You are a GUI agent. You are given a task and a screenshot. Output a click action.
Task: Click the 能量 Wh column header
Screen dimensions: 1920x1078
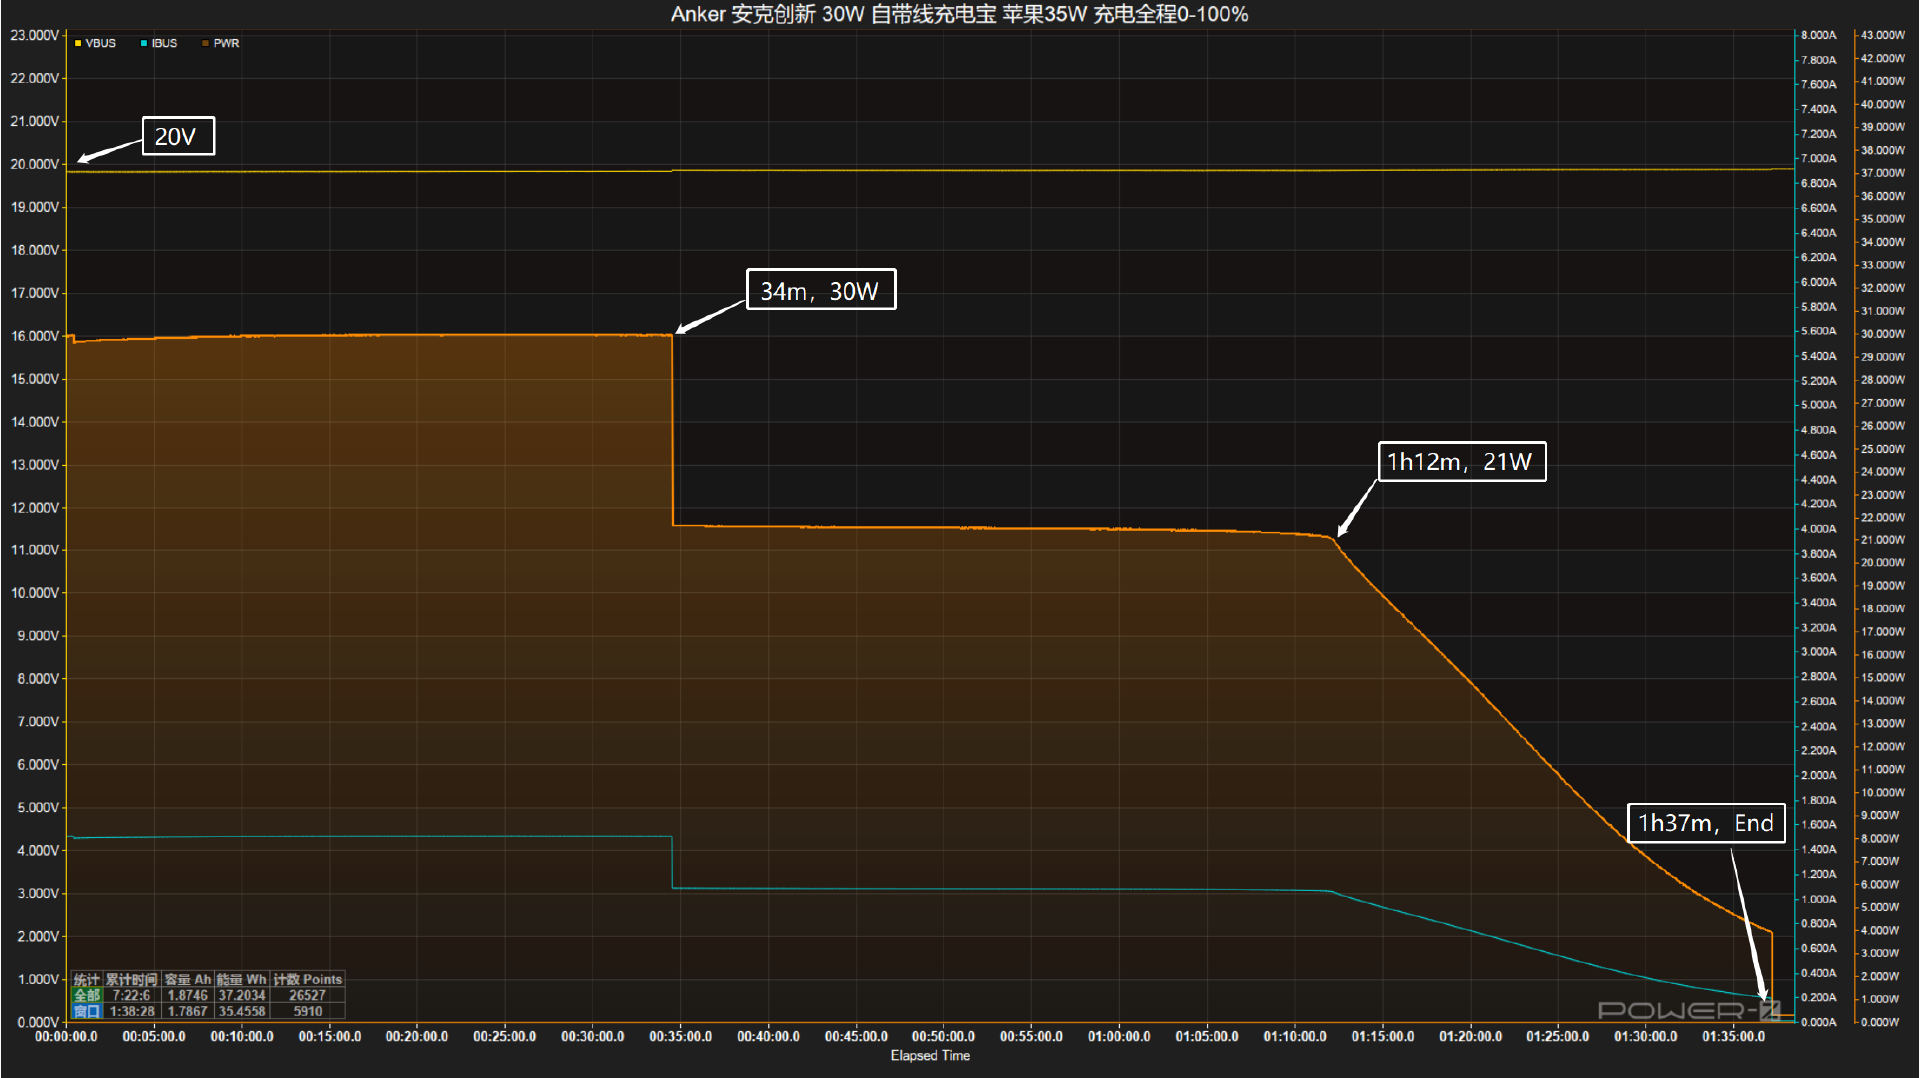click(x=242, y=979)
